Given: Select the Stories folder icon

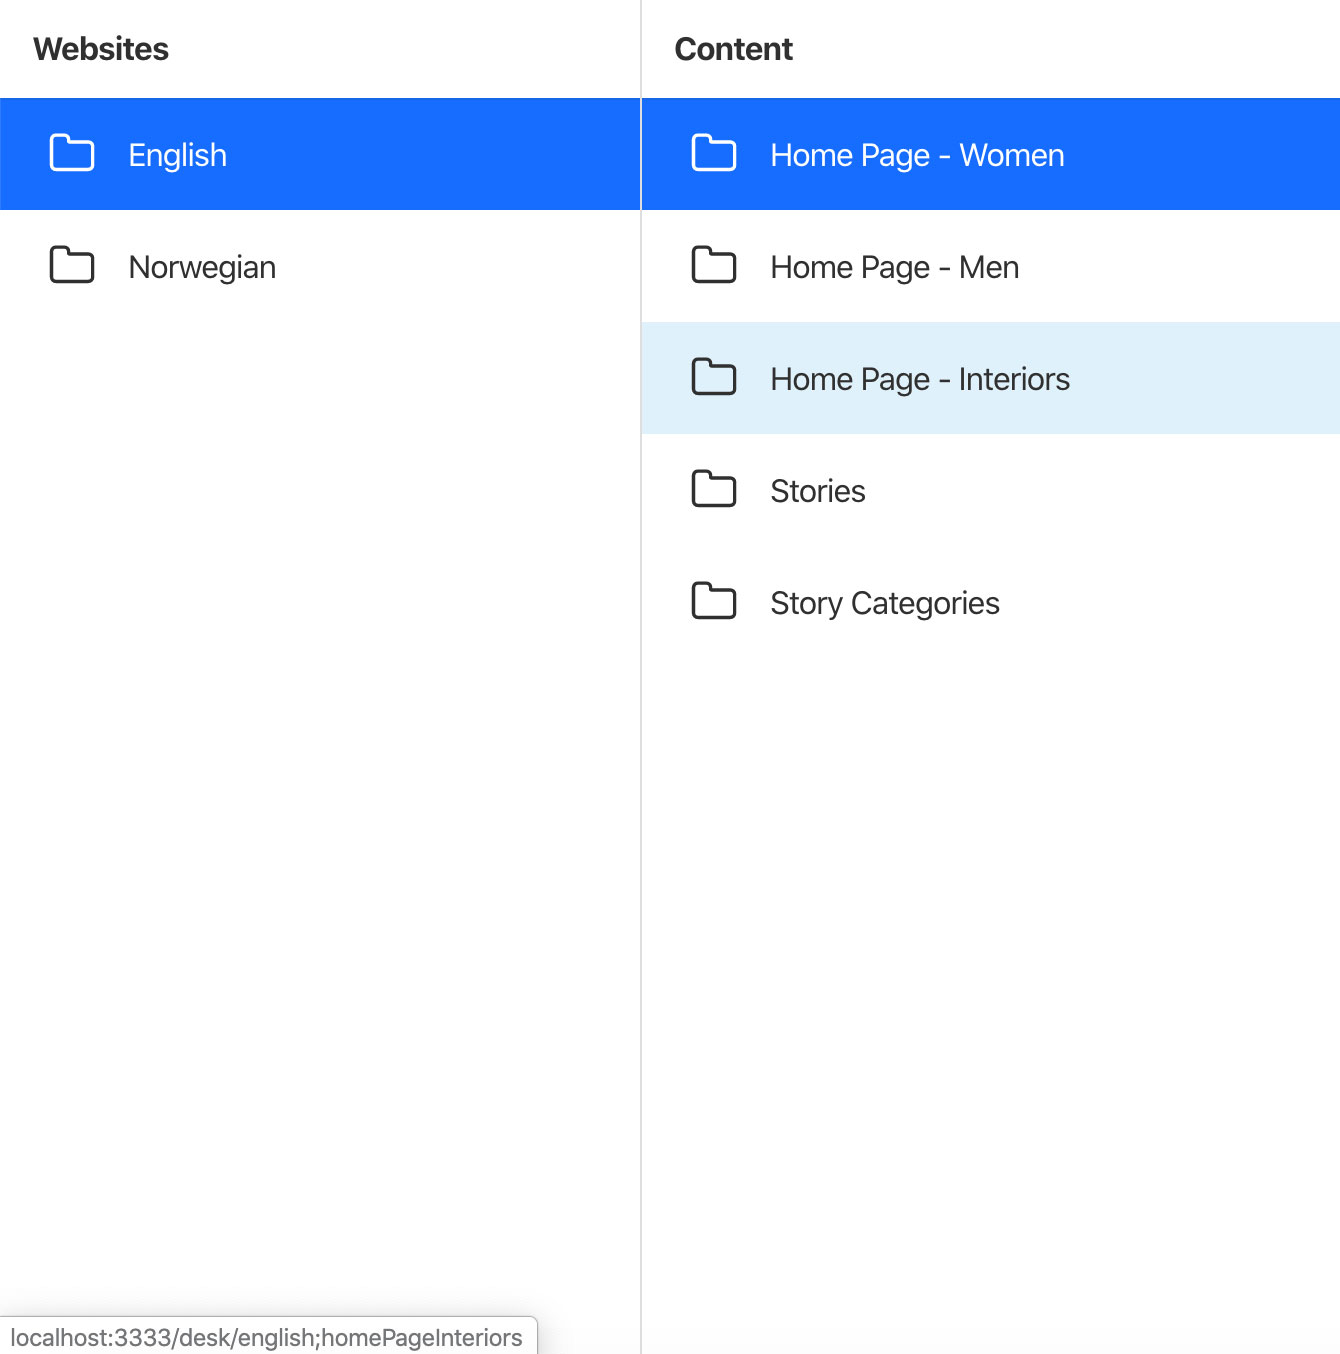Looking at the screenshot, I should pyautogui.click(x=714, y=490).
